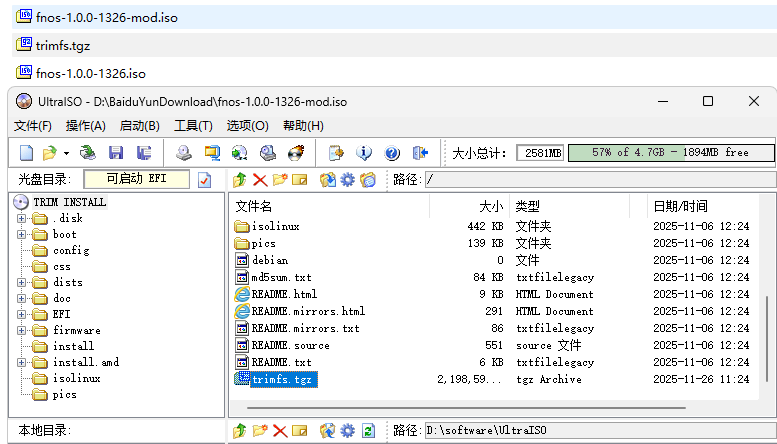Expand the firmware folder tree node
Image resolution: width=777 pixels, height=444 pixels.
pyautogui.click(x=21, y=330)
